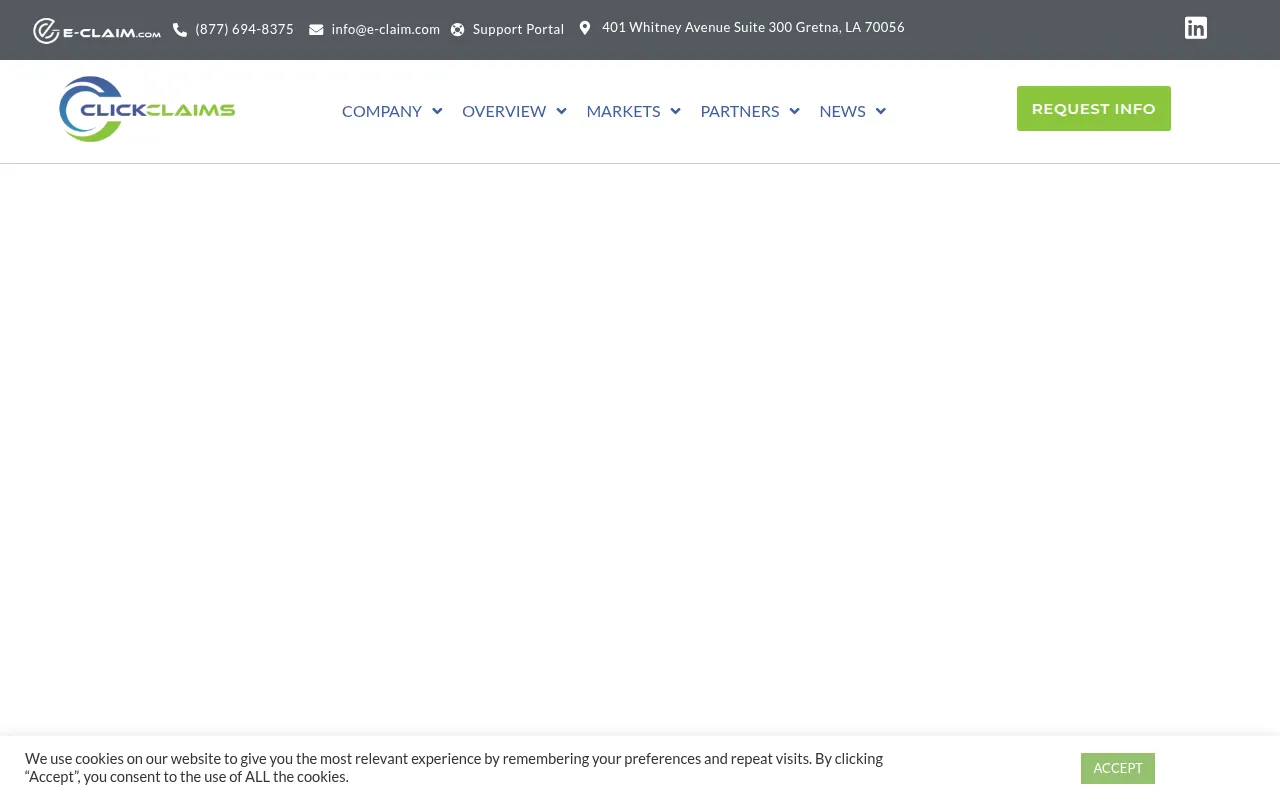Click the E-Claim.com logo in top bar
Image resolution: width=1280 pixels, height=800 pixels.
click(x=97, y=31)
